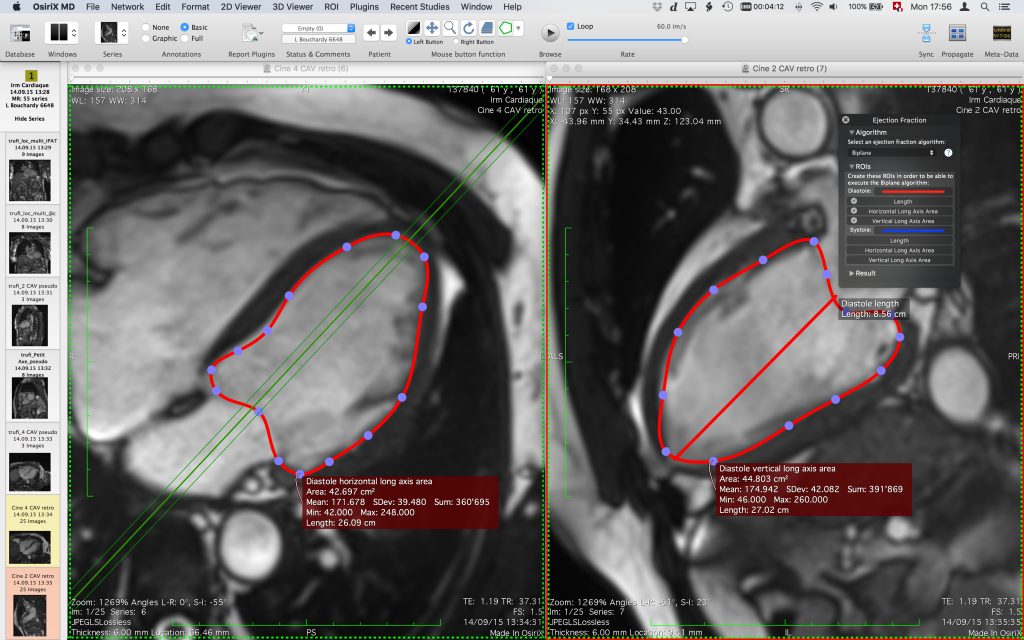Screen dimensions: 1024x640
Task: Click the Systole Length button
Action: [x=901, y=241]
